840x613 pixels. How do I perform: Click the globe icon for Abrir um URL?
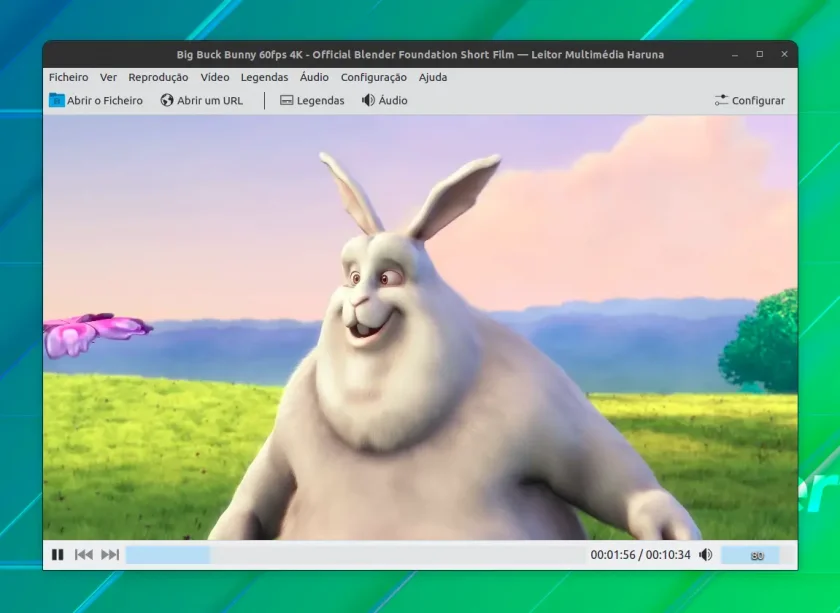point(167,100)
